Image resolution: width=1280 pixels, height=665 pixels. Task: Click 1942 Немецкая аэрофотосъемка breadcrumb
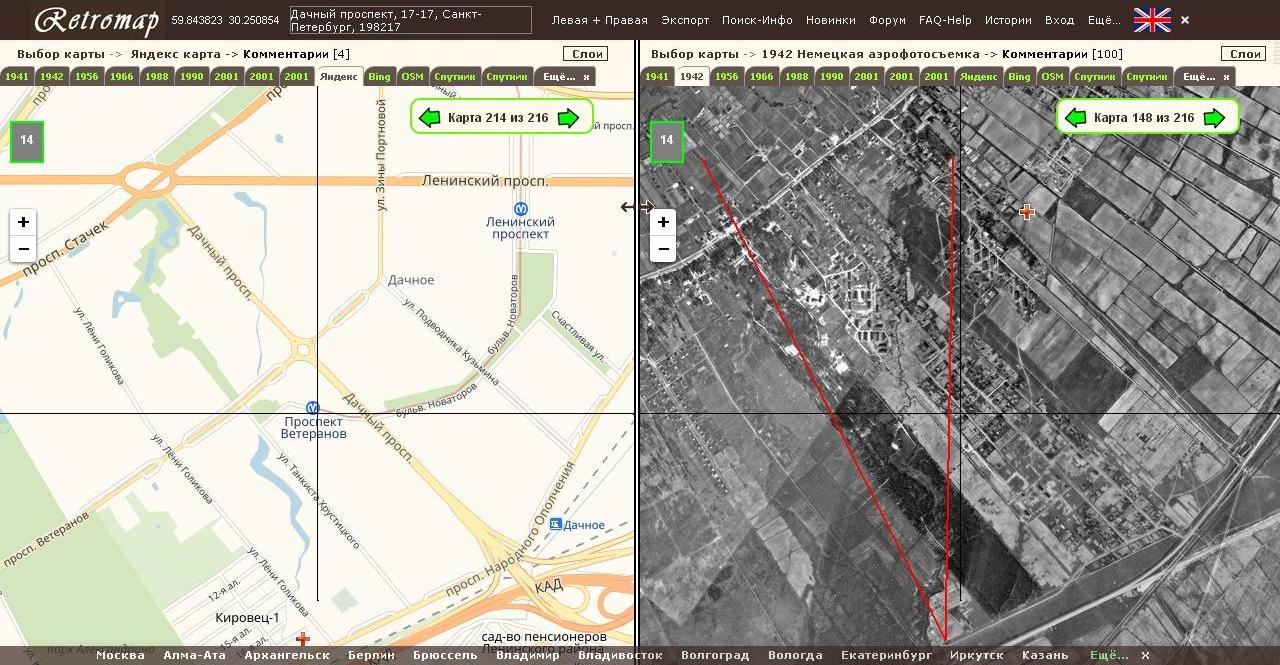(872, 54)
